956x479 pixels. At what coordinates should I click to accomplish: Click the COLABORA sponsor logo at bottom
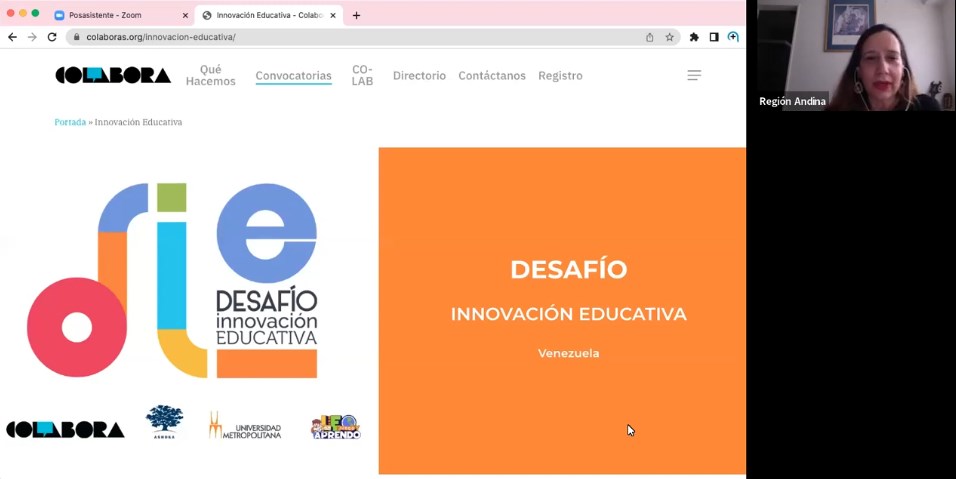(x=65, y=430)
